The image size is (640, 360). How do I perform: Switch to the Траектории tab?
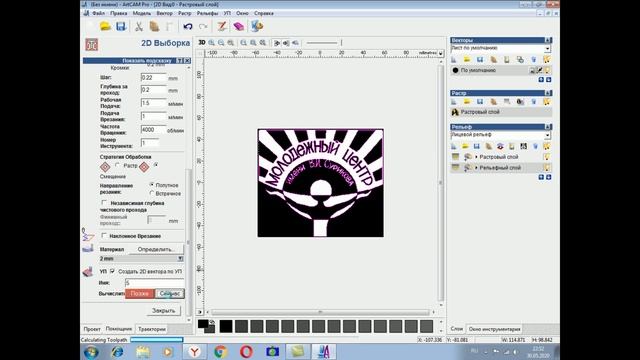[x=152, y=329]
